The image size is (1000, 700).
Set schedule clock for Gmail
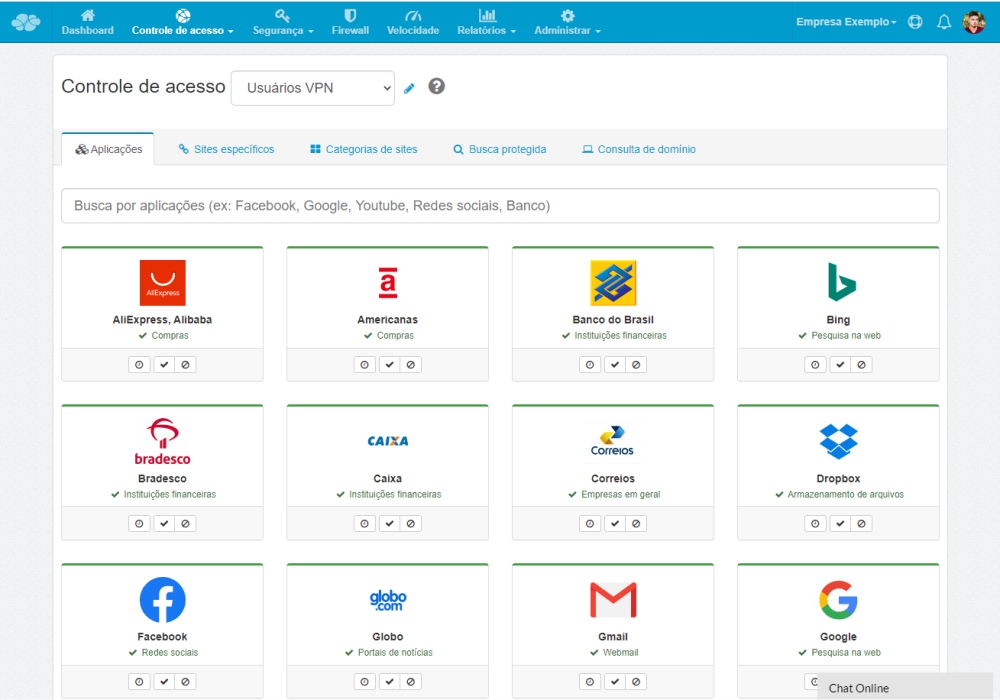[590, 682]
